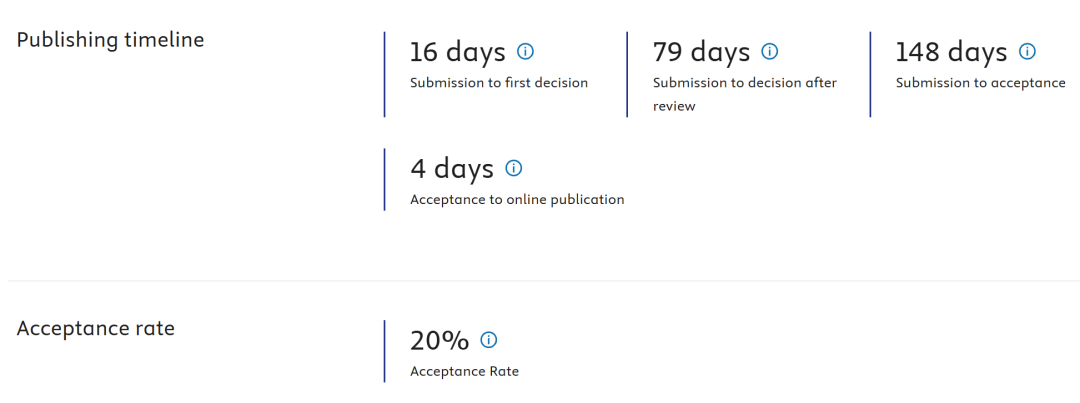Click the info icon beside 148 days

click(1026, 51)
